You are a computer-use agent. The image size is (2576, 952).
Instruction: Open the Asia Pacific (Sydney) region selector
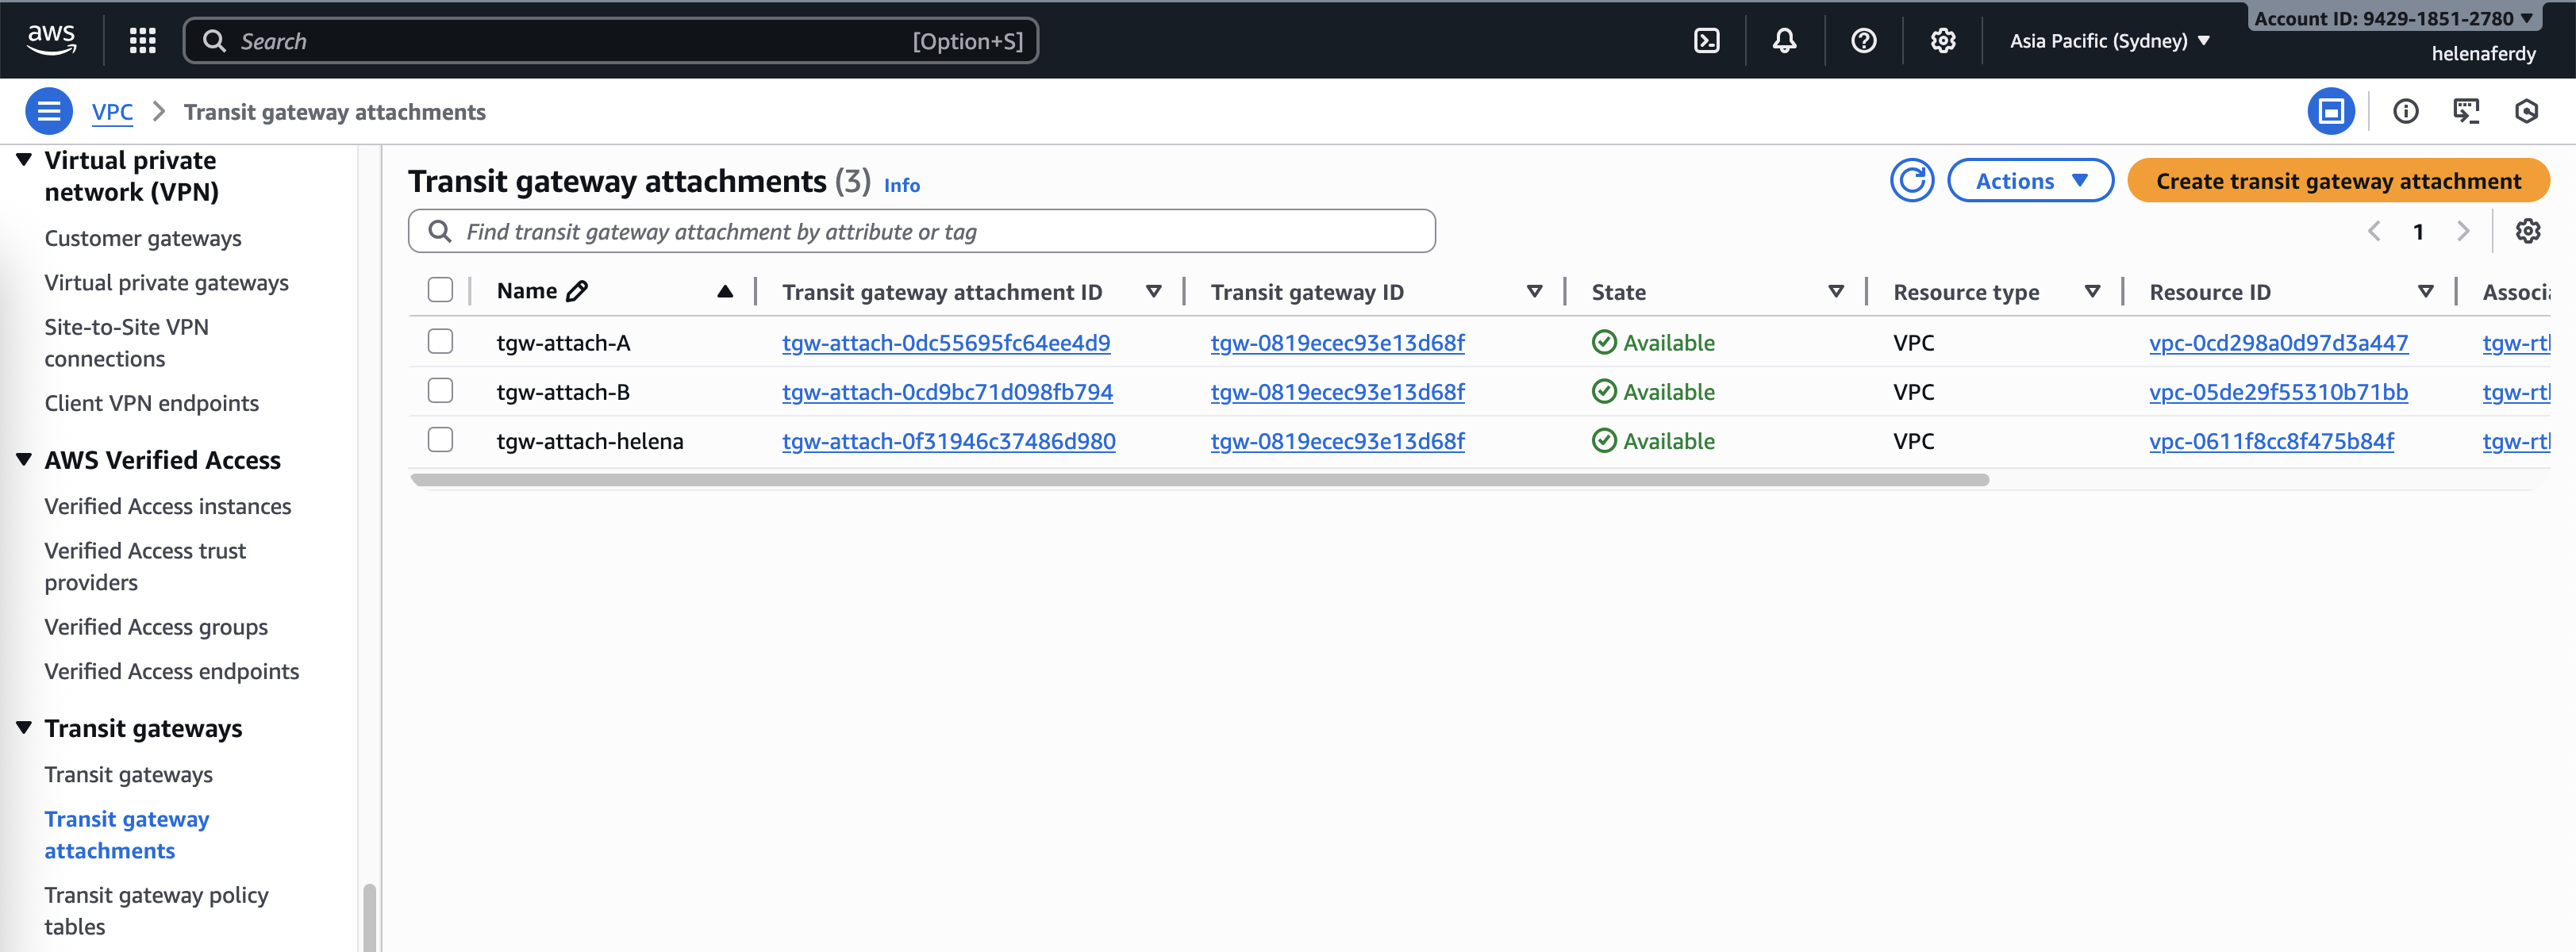(2109, 41)
